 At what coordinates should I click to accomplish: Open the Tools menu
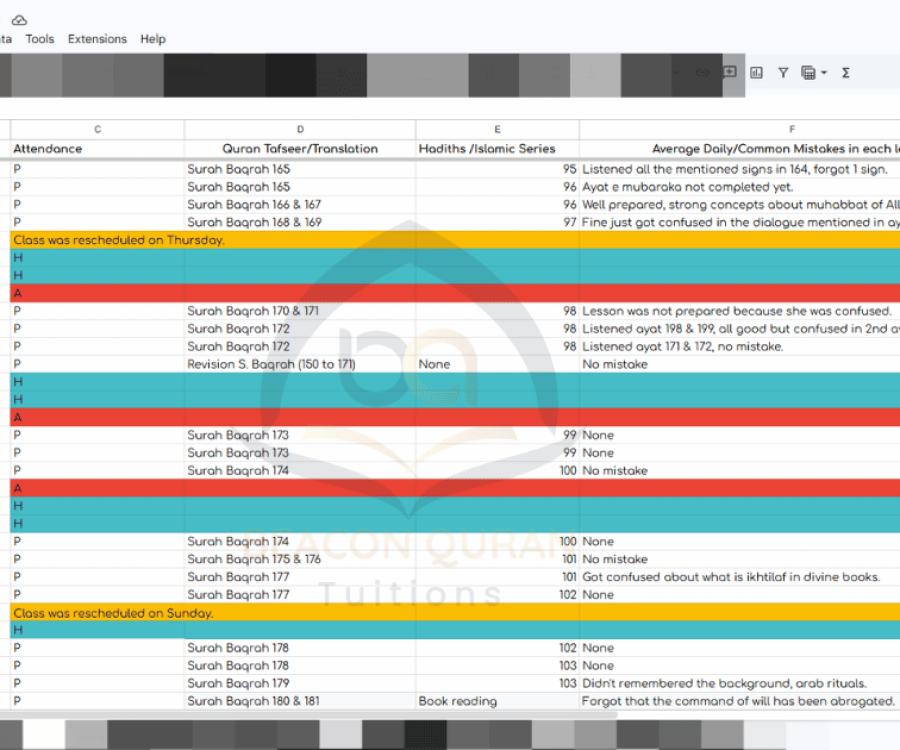click(x=40, y=39)
